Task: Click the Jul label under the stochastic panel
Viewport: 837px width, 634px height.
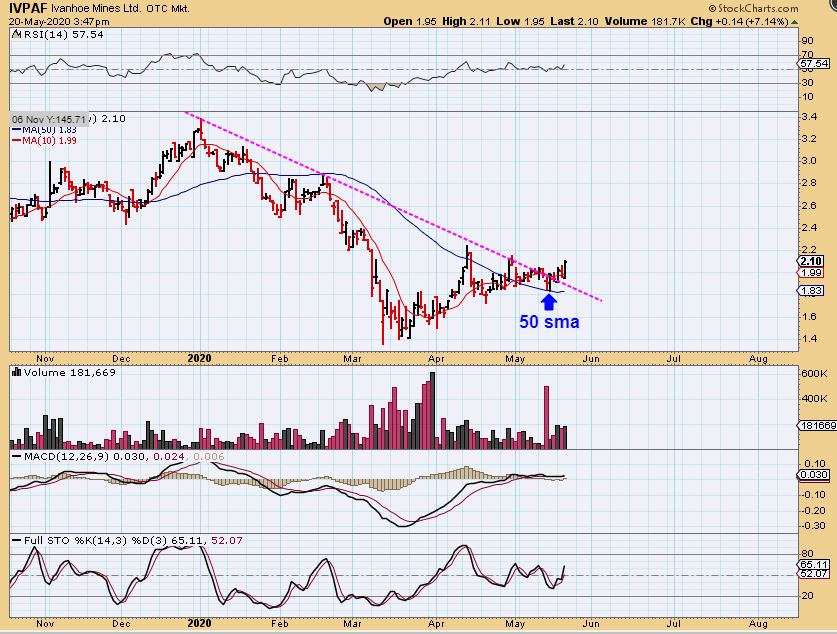Action: [674, 623]
